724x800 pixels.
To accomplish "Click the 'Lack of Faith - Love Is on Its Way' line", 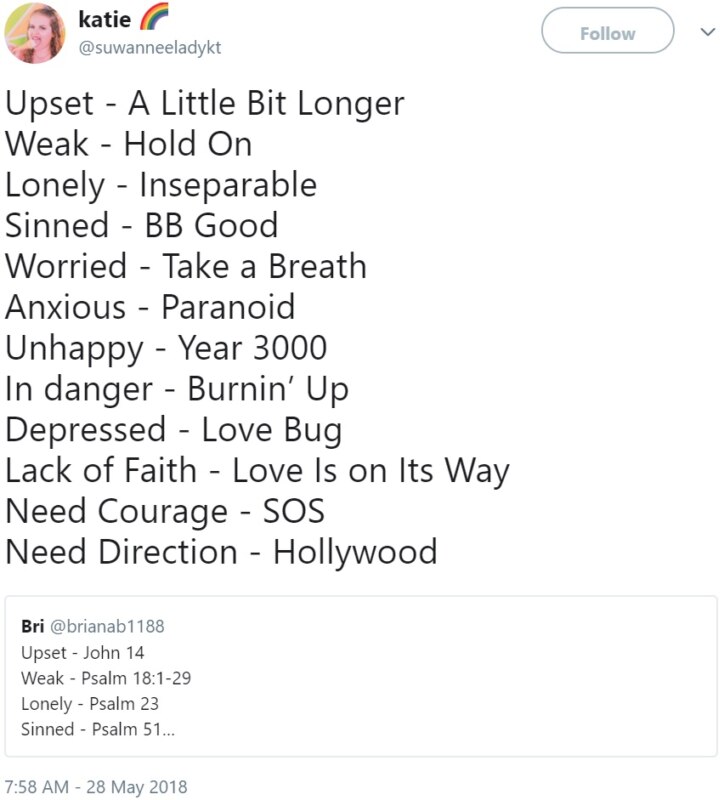I will [x=257, y=471].
